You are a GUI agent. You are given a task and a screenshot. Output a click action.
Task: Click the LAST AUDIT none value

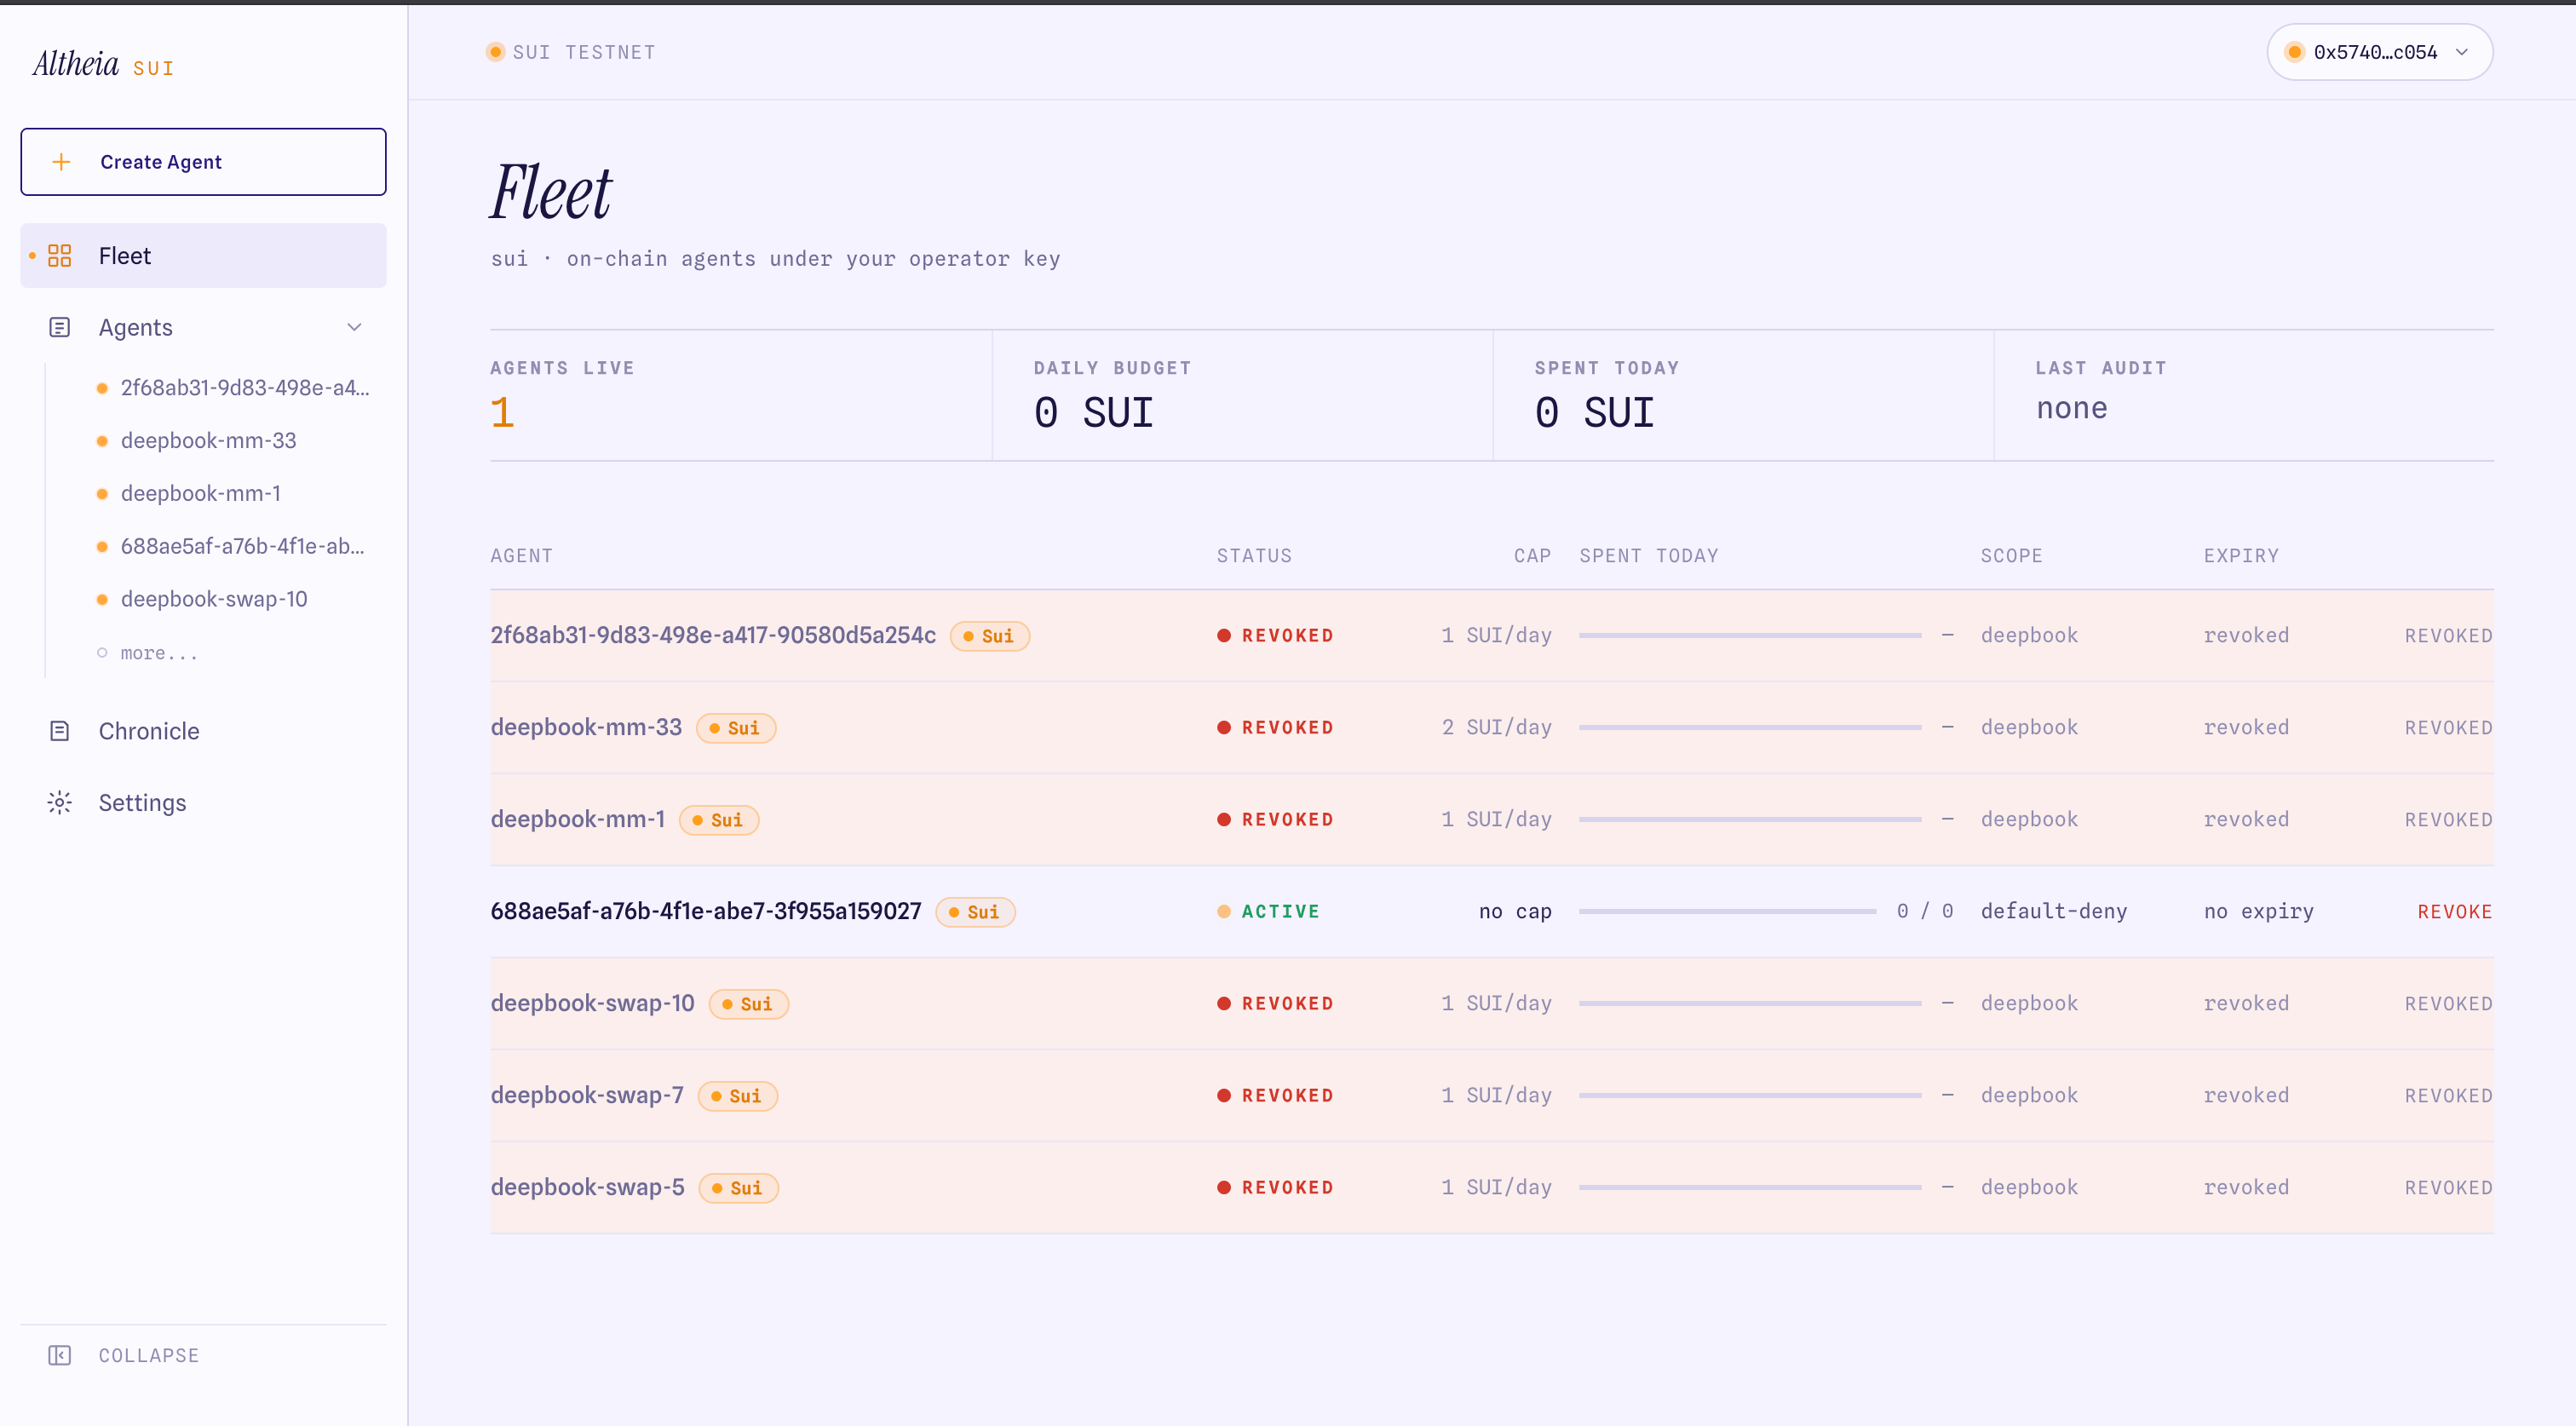(x=2072, y=408)
